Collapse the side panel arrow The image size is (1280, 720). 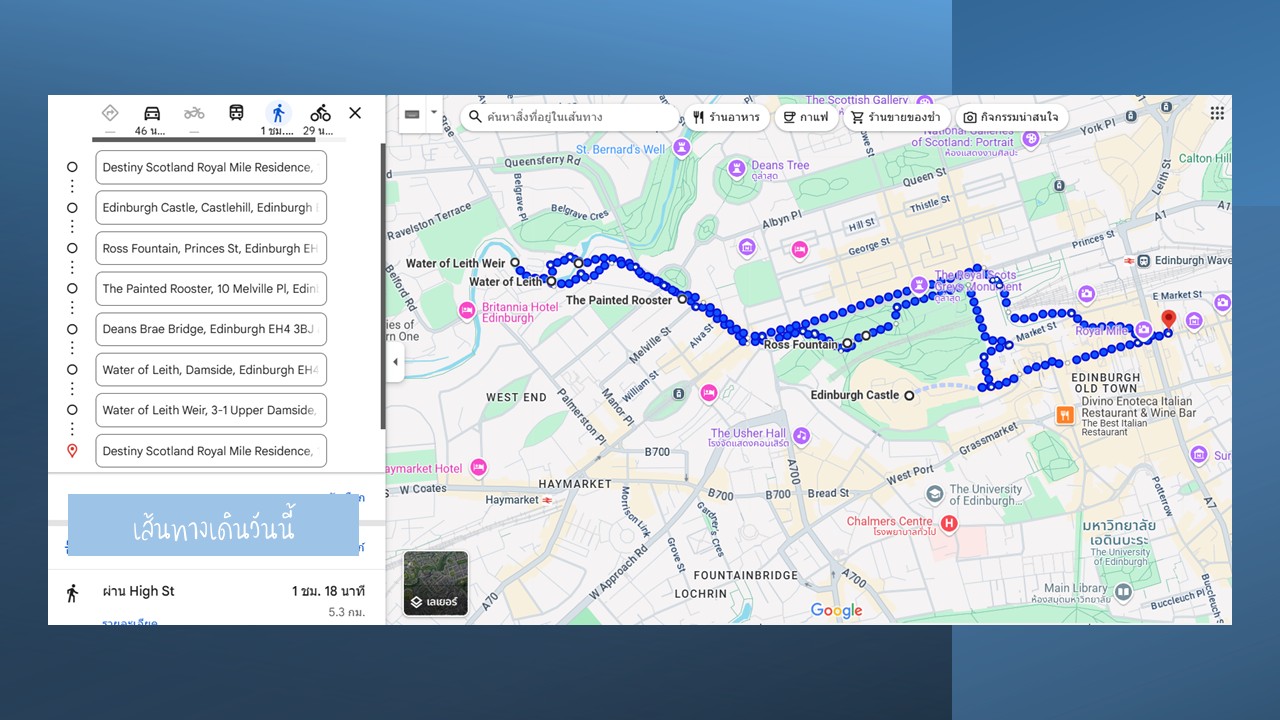[395, 362]
